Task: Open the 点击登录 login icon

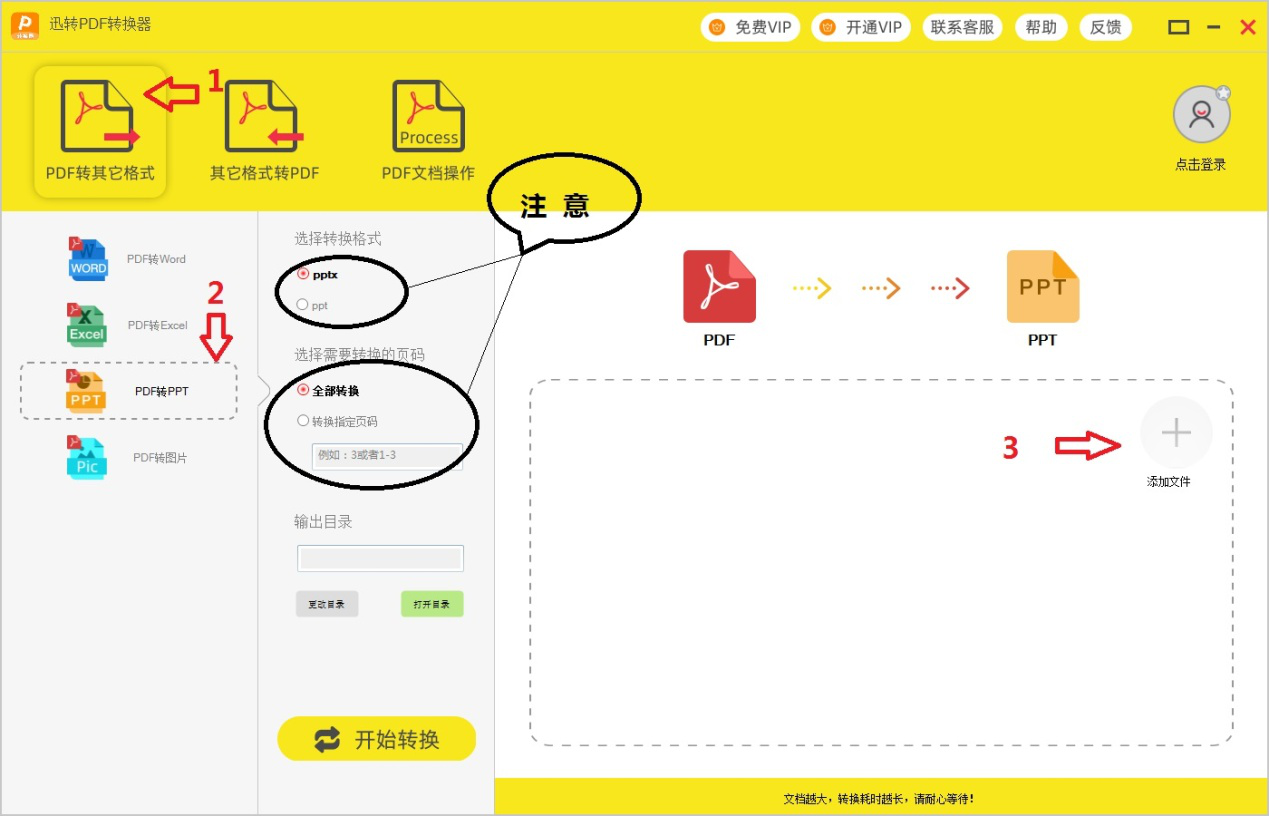Action: pos(1201,113)
